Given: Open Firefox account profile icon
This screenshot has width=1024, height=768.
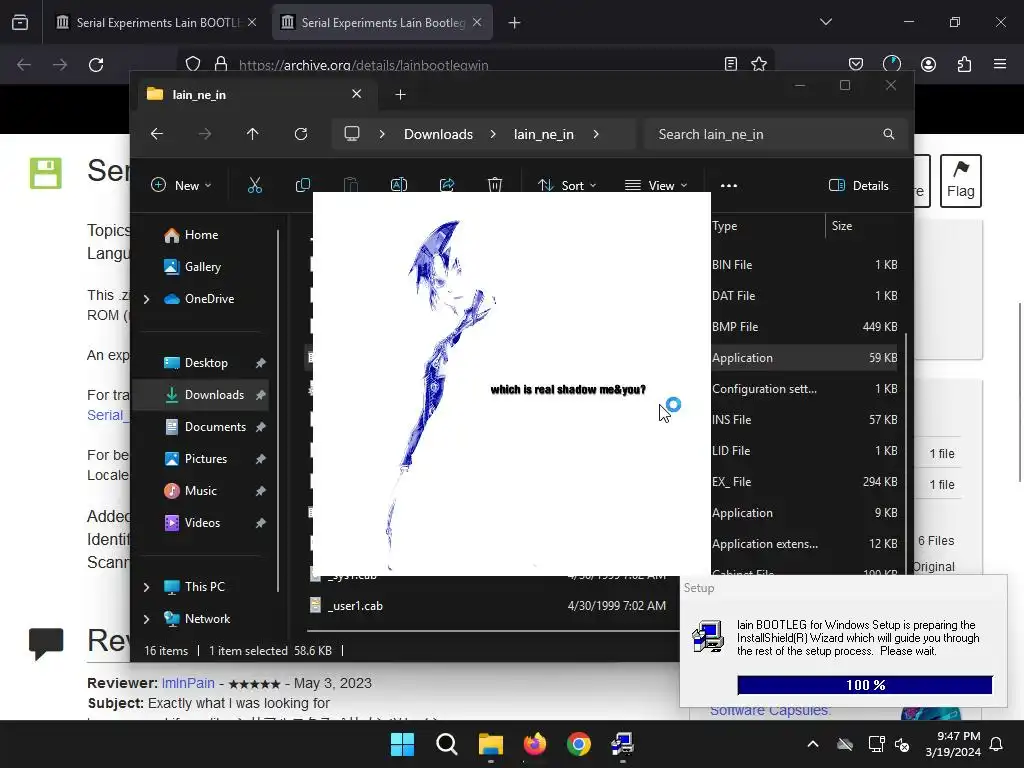Looking at the screenshot, I should coord(928,64).
